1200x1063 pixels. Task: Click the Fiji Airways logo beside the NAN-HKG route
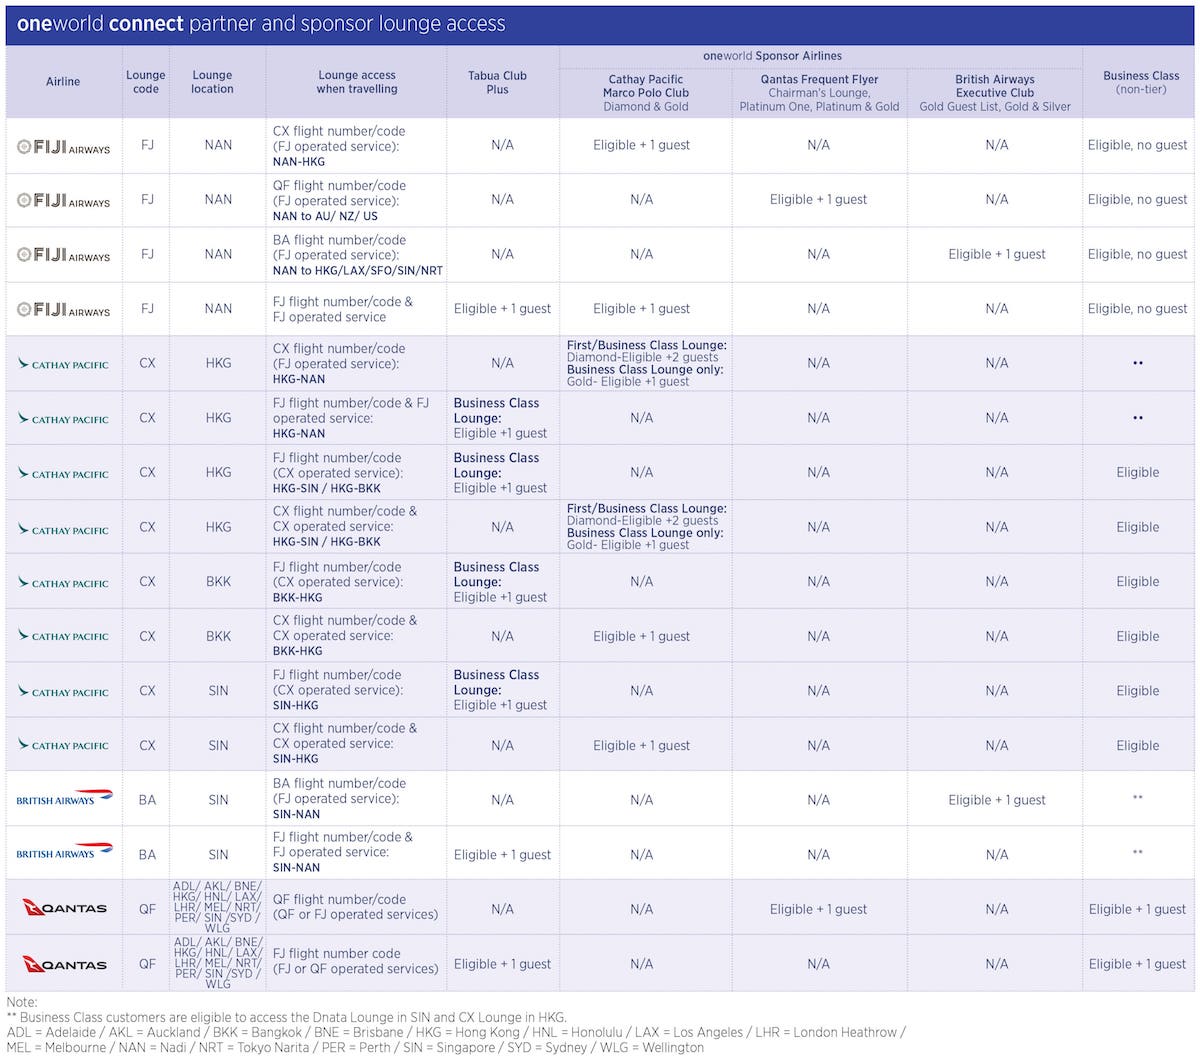tap(63, 146)
